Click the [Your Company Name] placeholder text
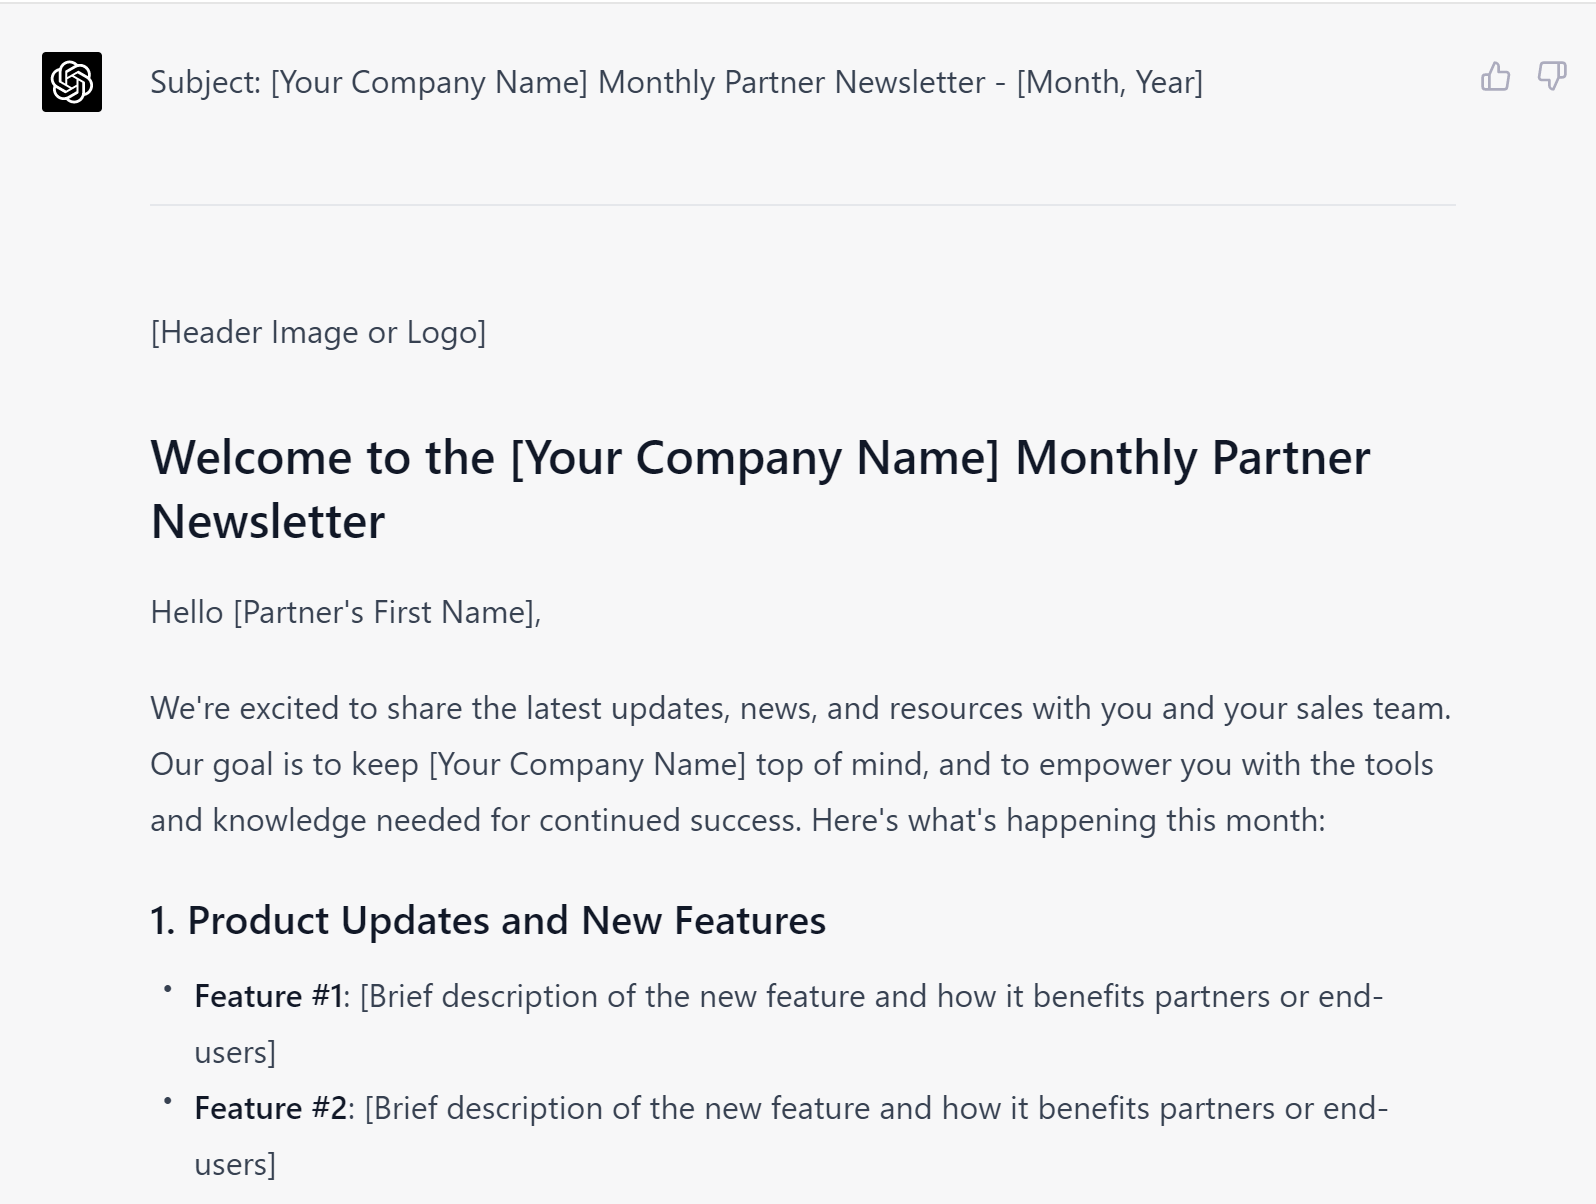The height and width of the screenshot is (1204, 1596). click(430, 83)
